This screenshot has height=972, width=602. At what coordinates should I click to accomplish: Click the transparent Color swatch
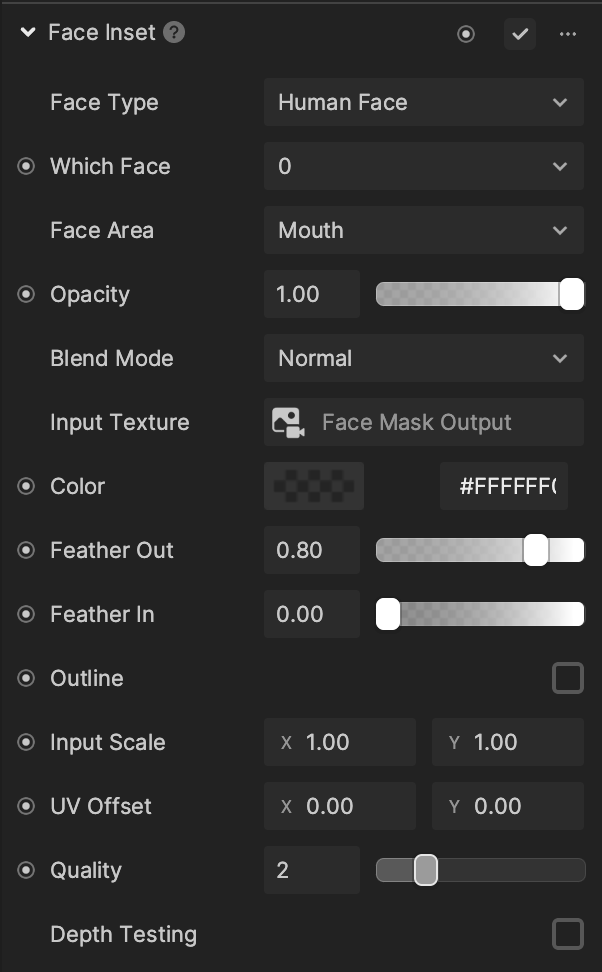pos(313,486)
